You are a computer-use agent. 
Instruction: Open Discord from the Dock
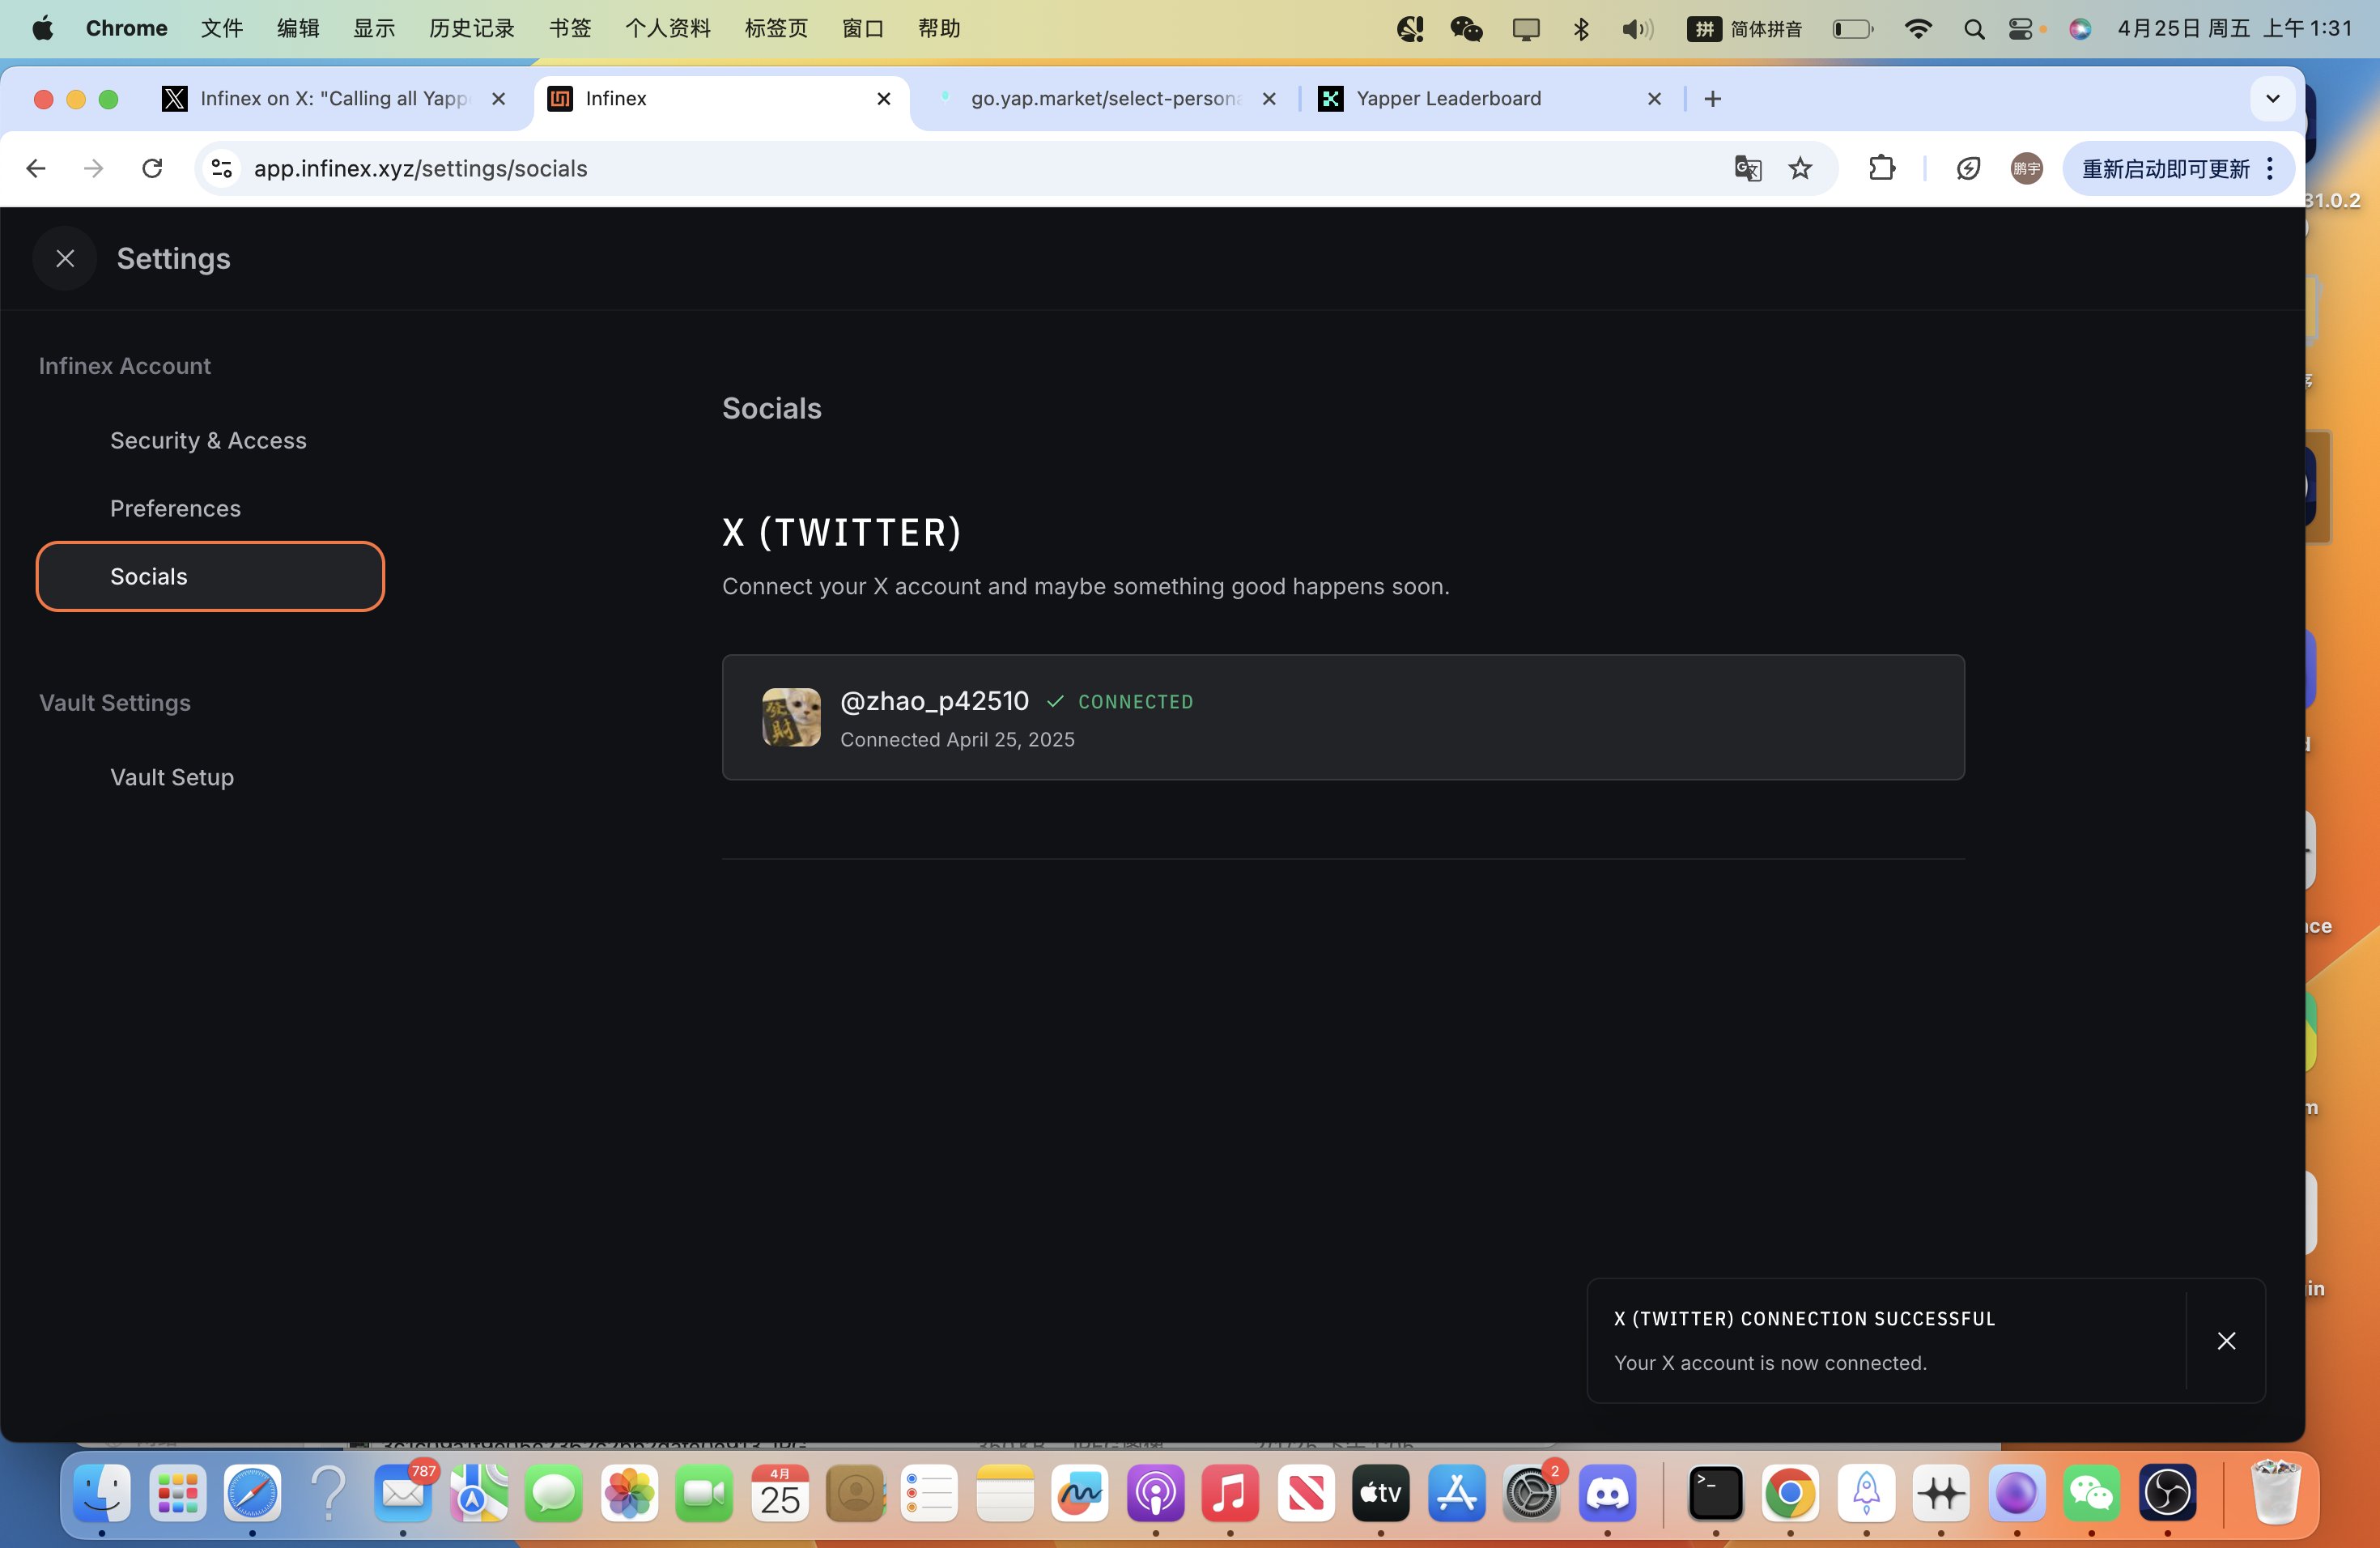pos(1607,1493)
